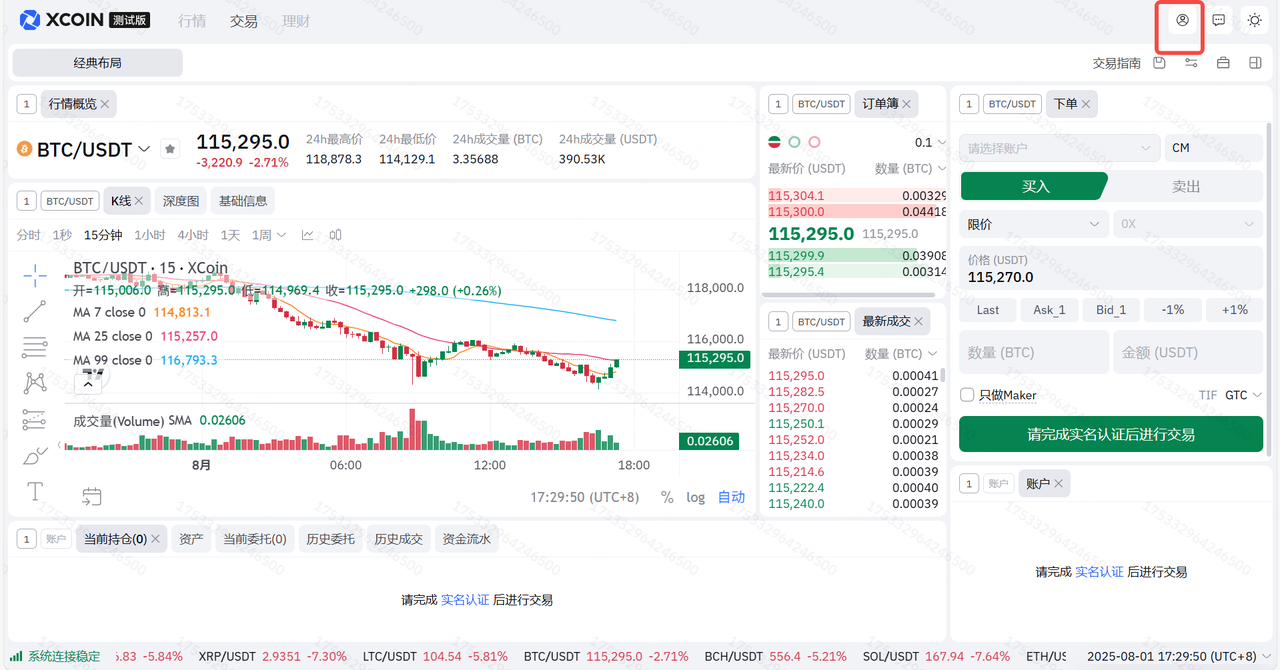This screenshot has width=1280, height=670.
Task: Open the 请选择账户 account dropdown
Action: tap(1058, 148)
